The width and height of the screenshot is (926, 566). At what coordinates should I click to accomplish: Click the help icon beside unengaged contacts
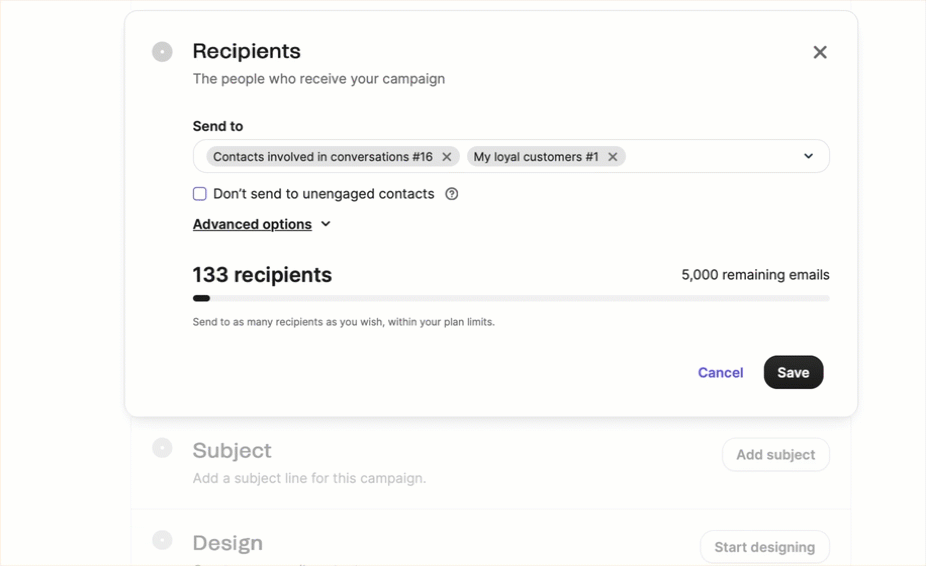(x=452, y=194)
